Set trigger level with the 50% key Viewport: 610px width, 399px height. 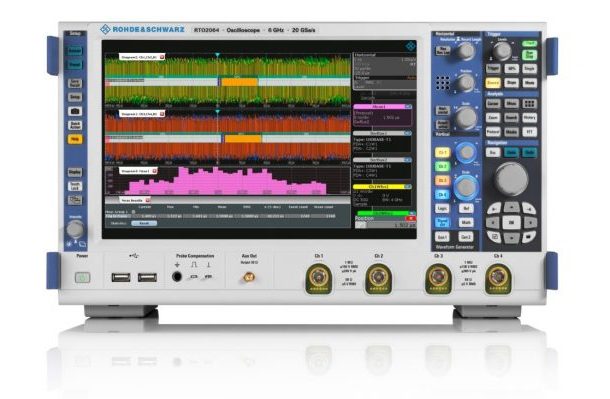(512, 69)
